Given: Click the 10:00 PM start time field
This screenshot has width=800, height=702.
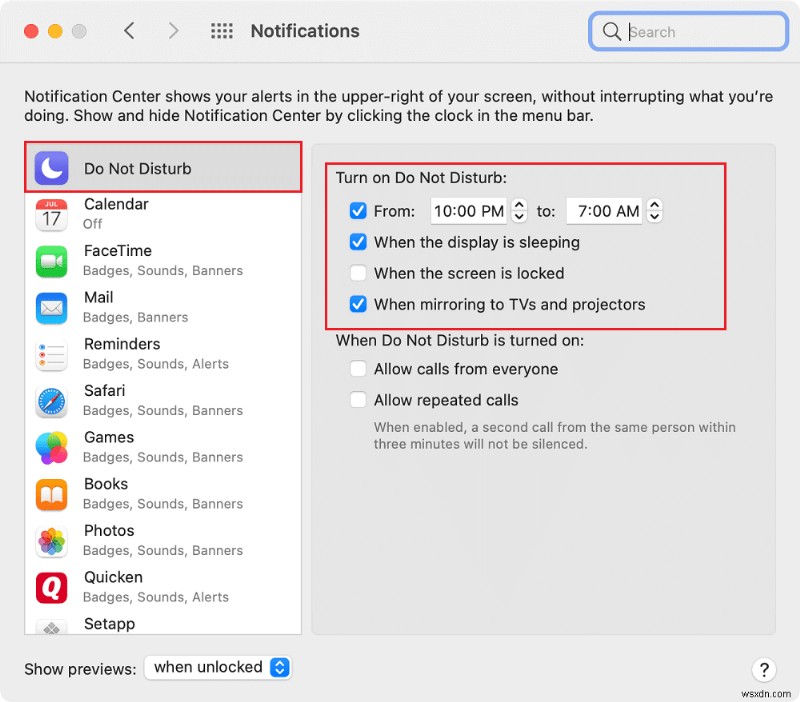Looking at the screenshot, I should pos(468,211).
